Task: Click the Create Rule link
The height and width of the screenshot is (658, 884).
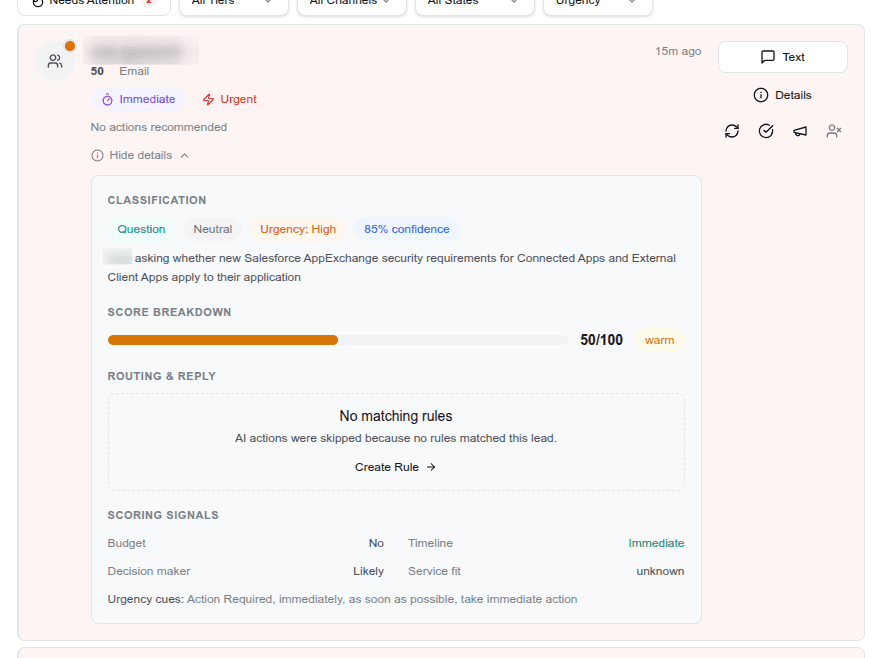Action: (x=394, y=467)
